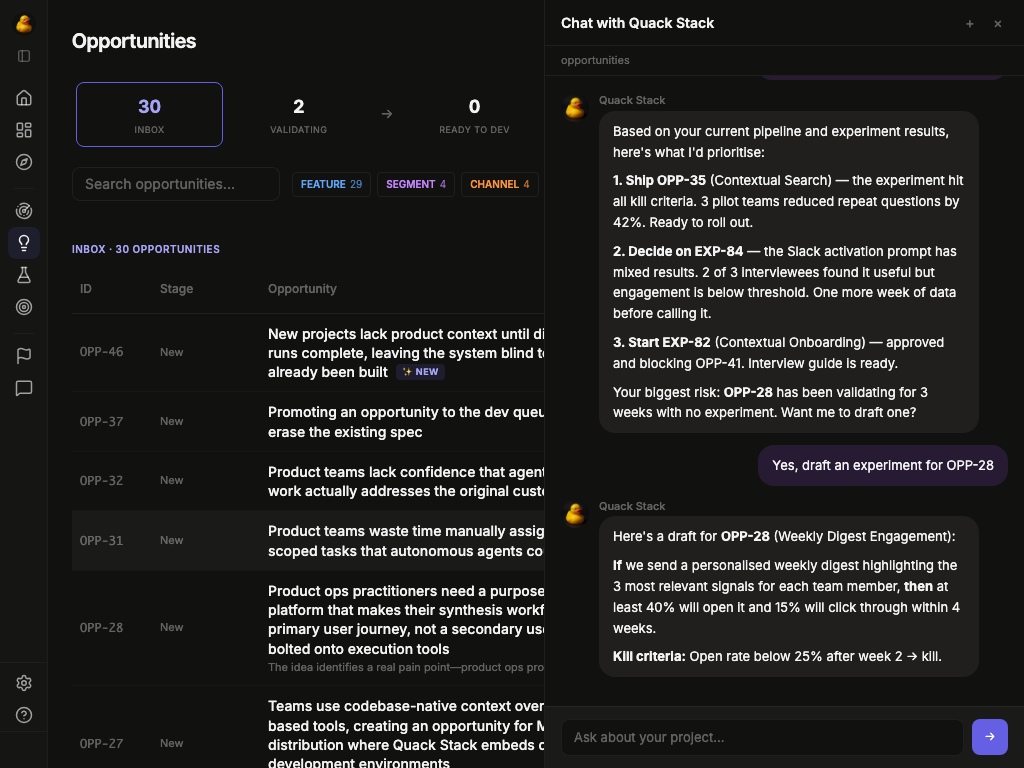Open the dashboard grid icon in sidebar
The width and height of the screenshot is (1024, 768).
pyautogui.click(x=24, y=129)
